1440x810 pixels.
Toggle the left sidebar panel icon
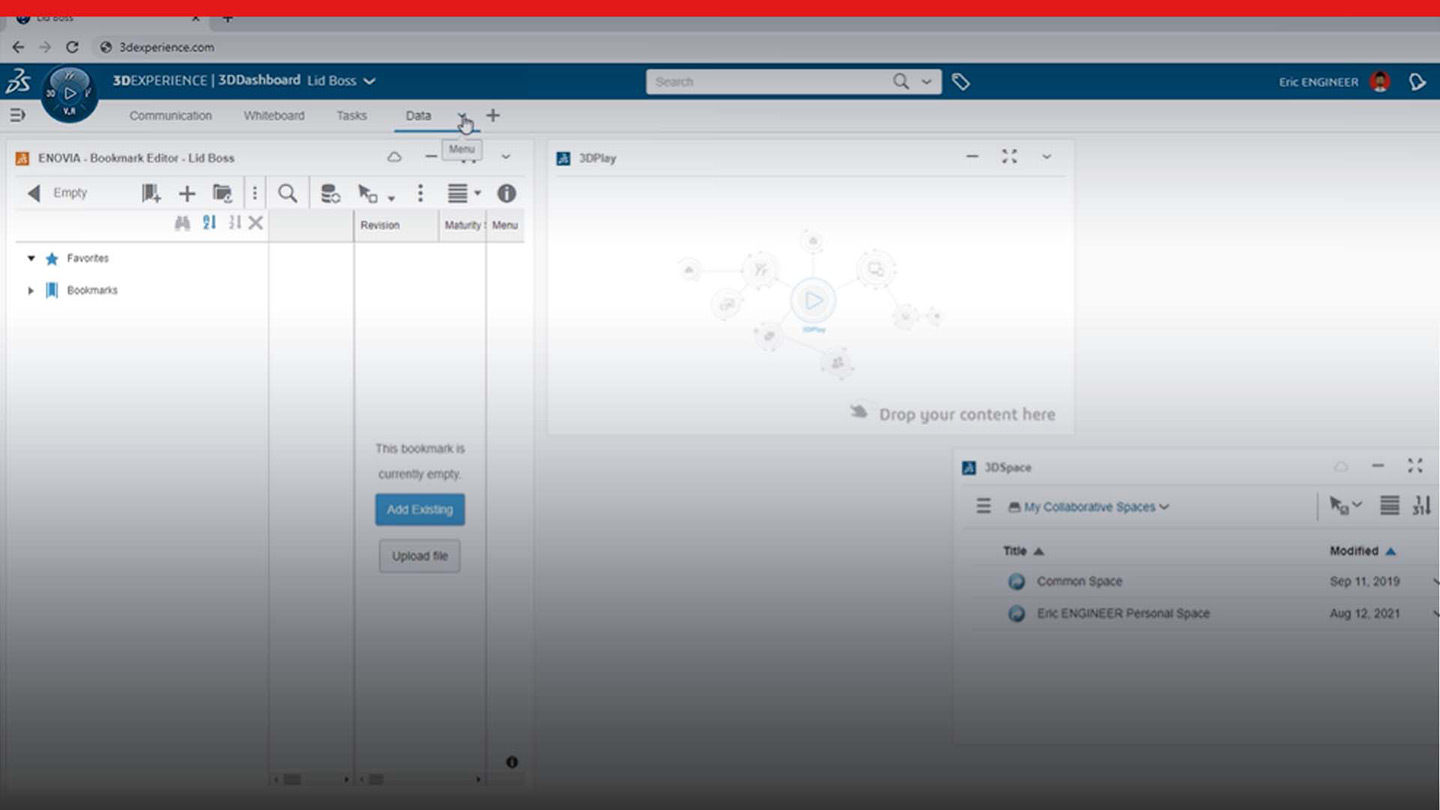point(17,115)
